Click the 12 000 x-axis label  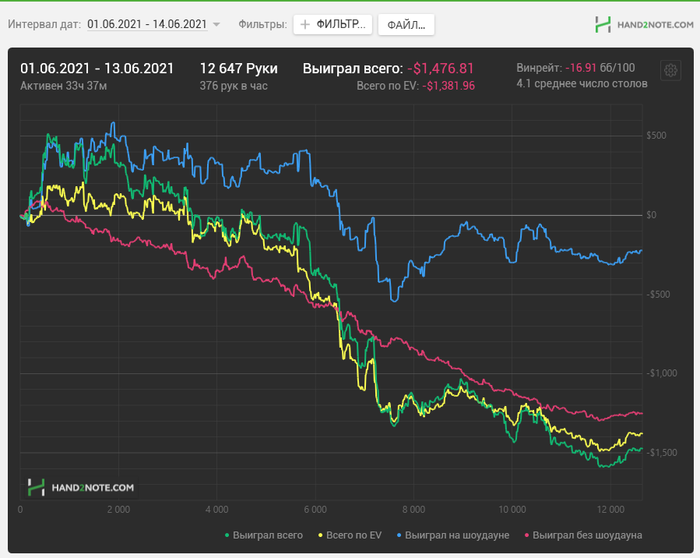tap(610, 509)
